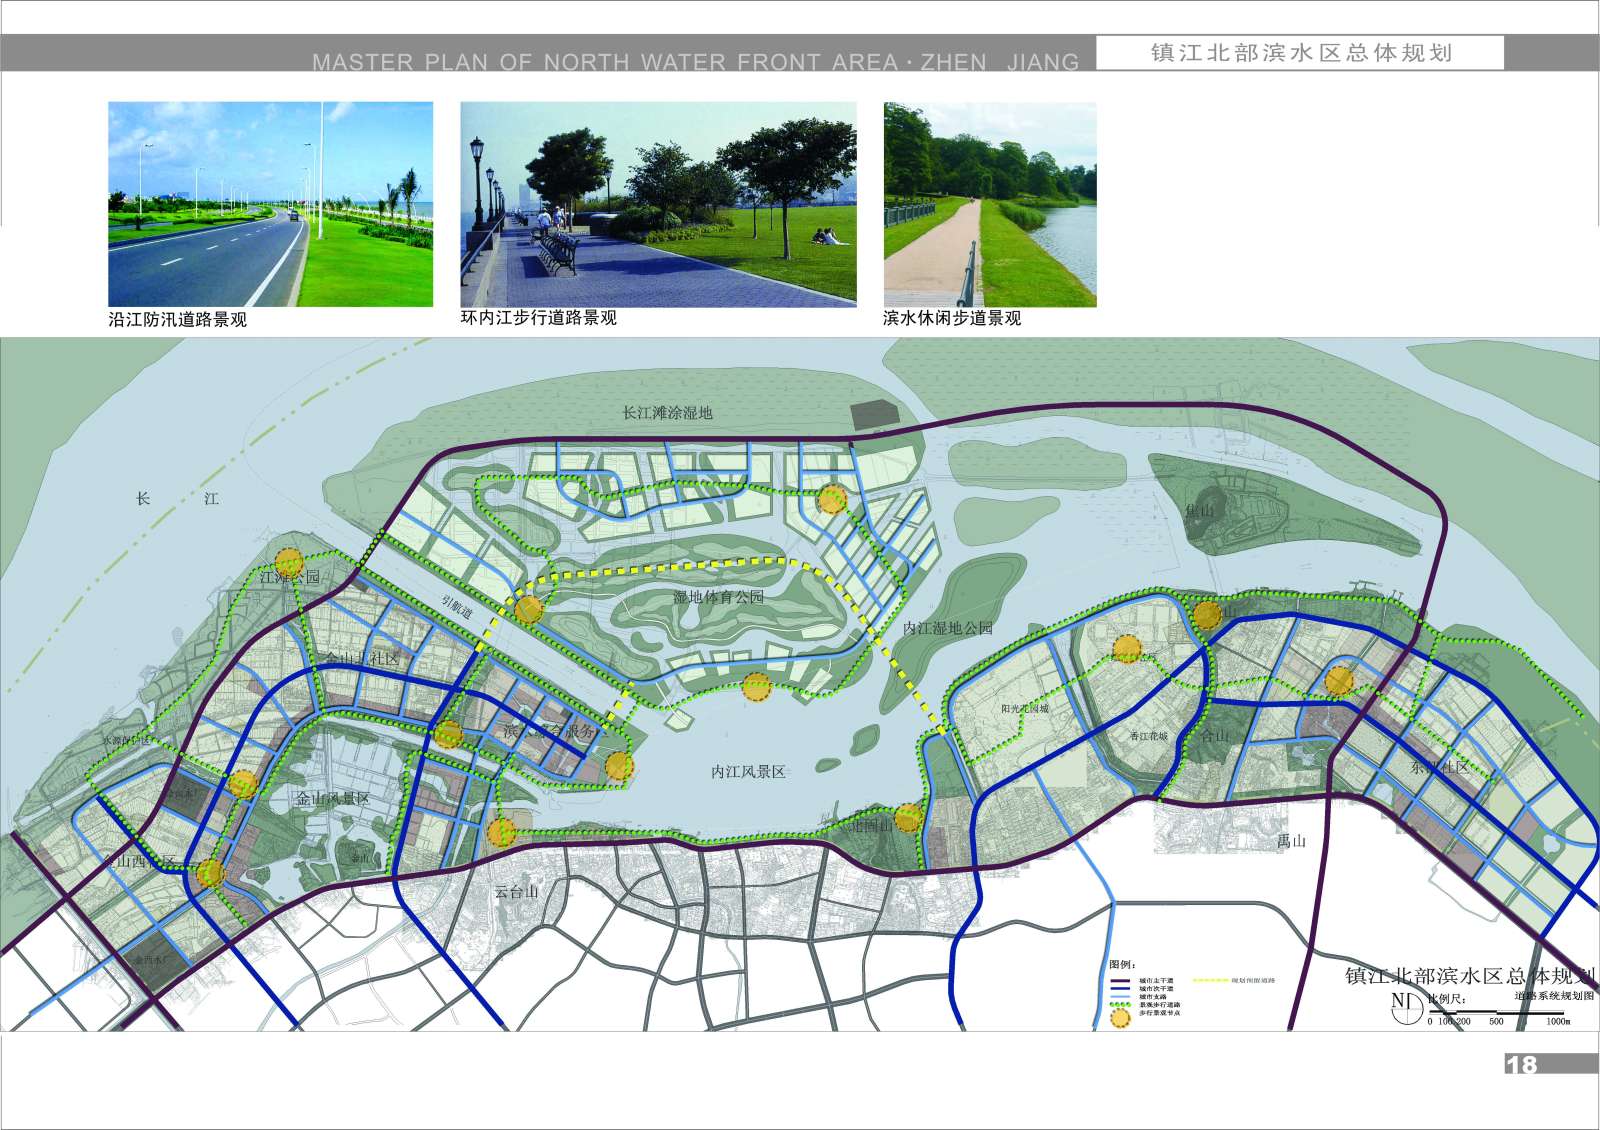The height and width of the screenshot is (1130, 1600).
Task: Click the 沿江防汛道路景观 road photo
Action: [x=270, y=204]
